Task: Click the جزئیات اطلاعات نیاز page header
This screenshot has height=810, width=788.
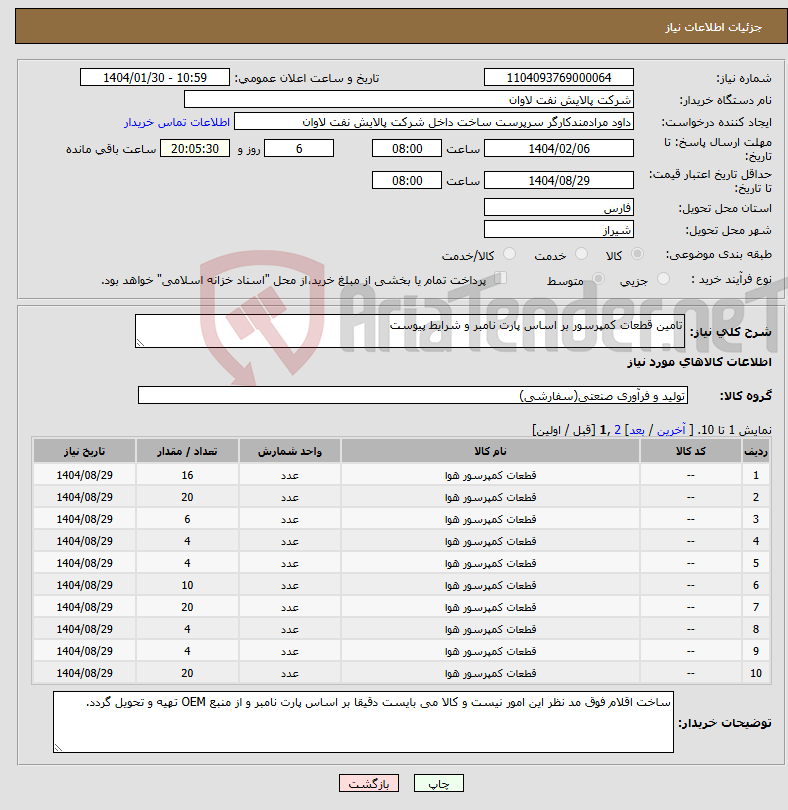Action: pyautogui.click(x=713, y=27)
